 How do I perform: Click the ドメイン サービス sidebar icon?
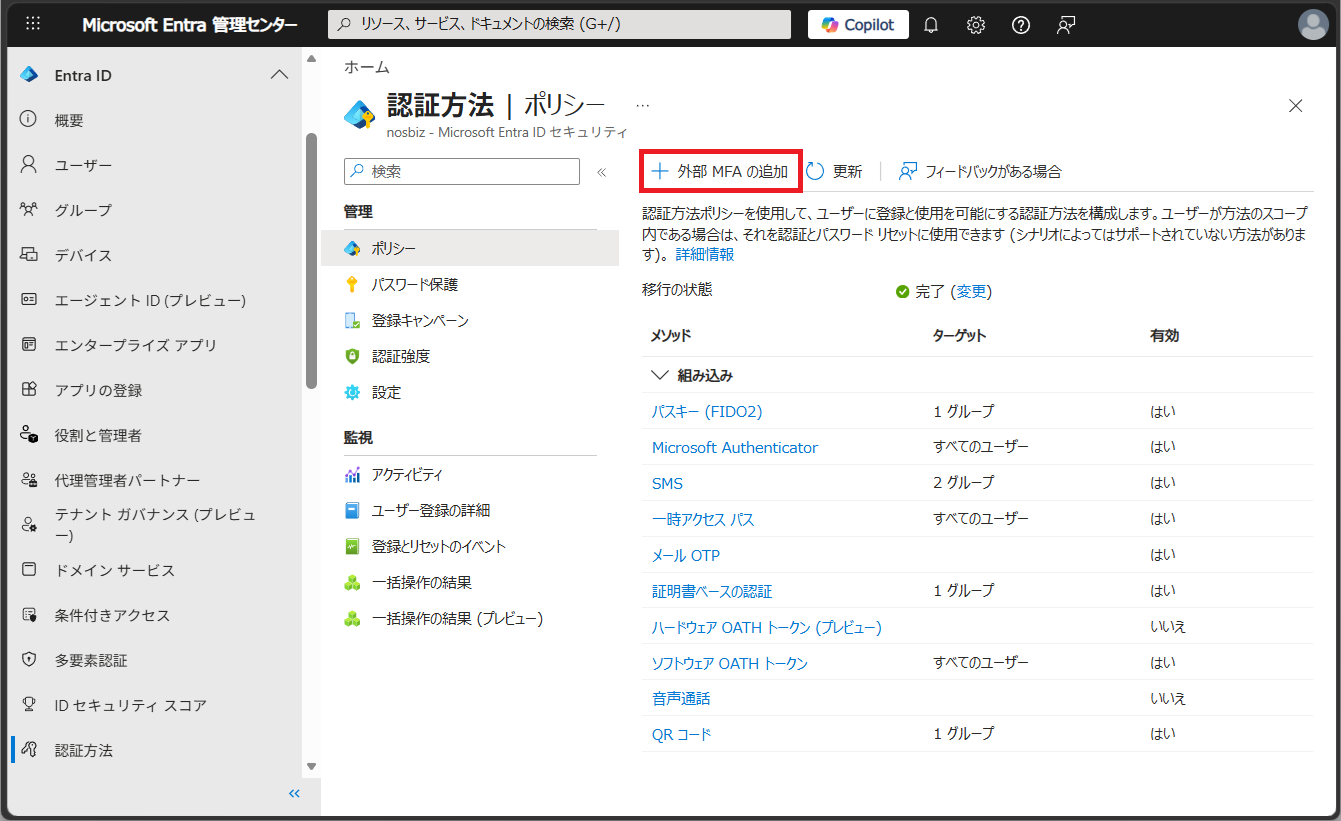(x=29, y=570)
